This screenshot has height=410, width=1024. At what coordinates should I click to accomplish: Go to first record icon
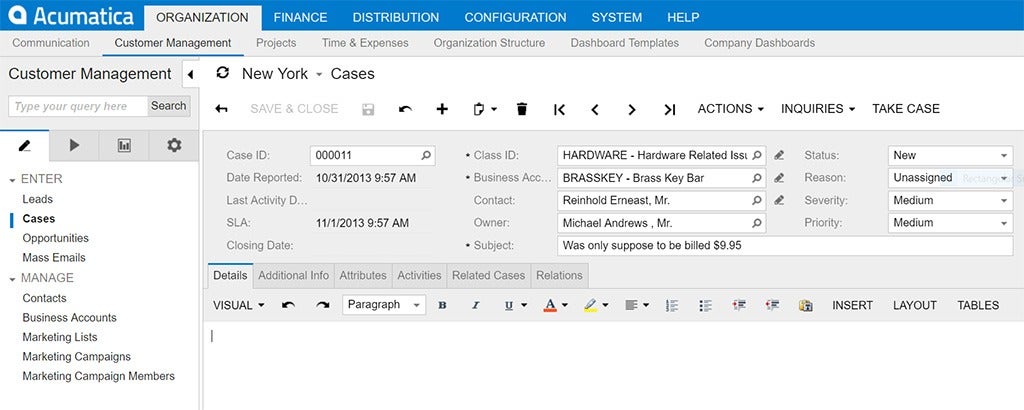point(559,110)
